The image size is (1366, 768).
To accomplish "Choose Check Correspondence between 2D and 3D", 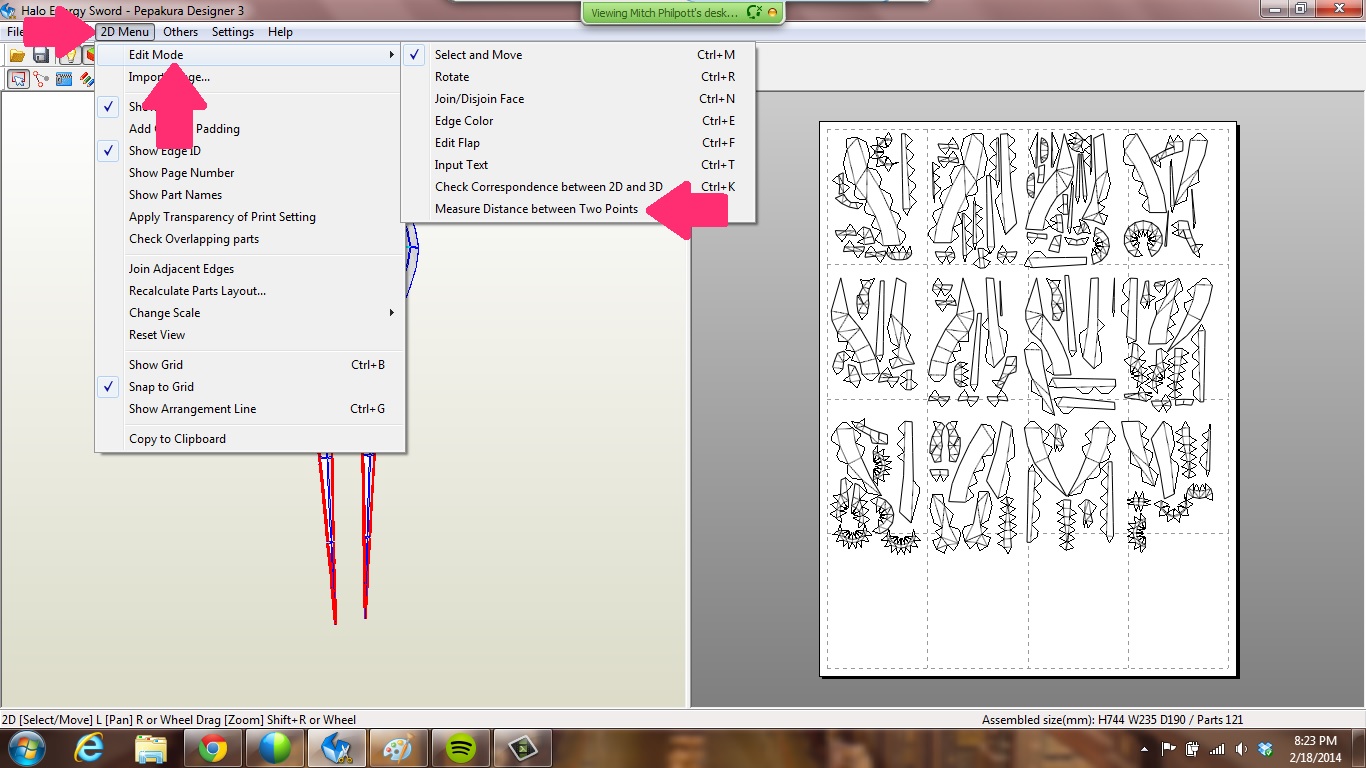I will 578,187.
